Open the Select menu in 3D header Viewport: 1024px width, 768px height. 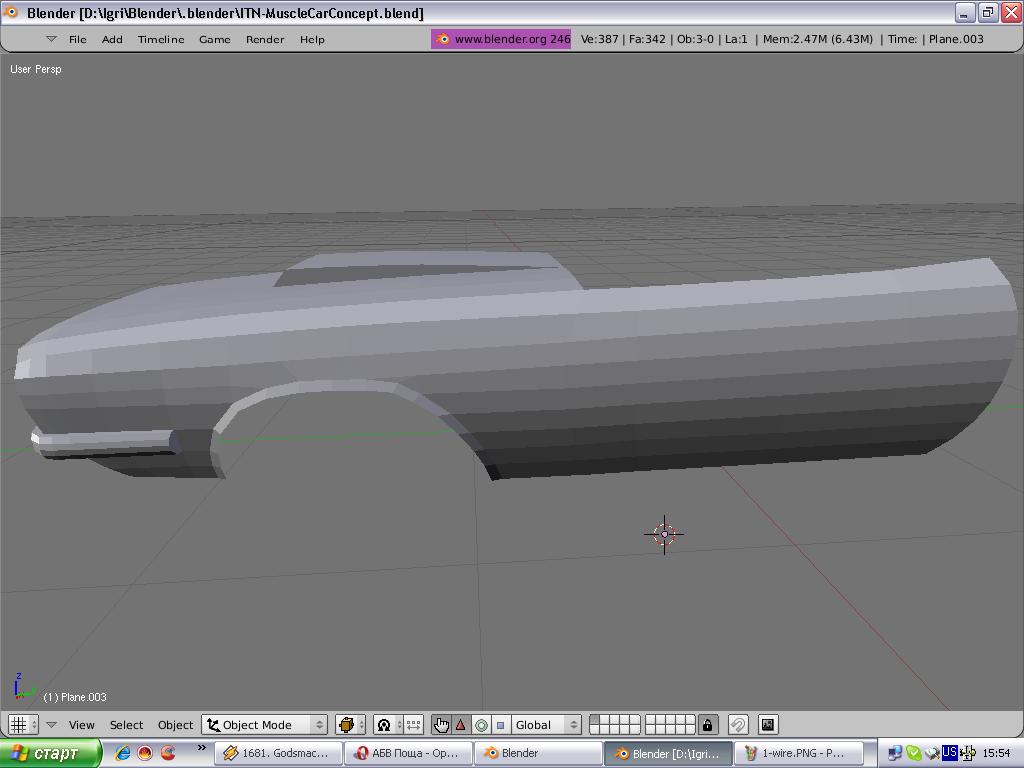[x=127, y=725]
